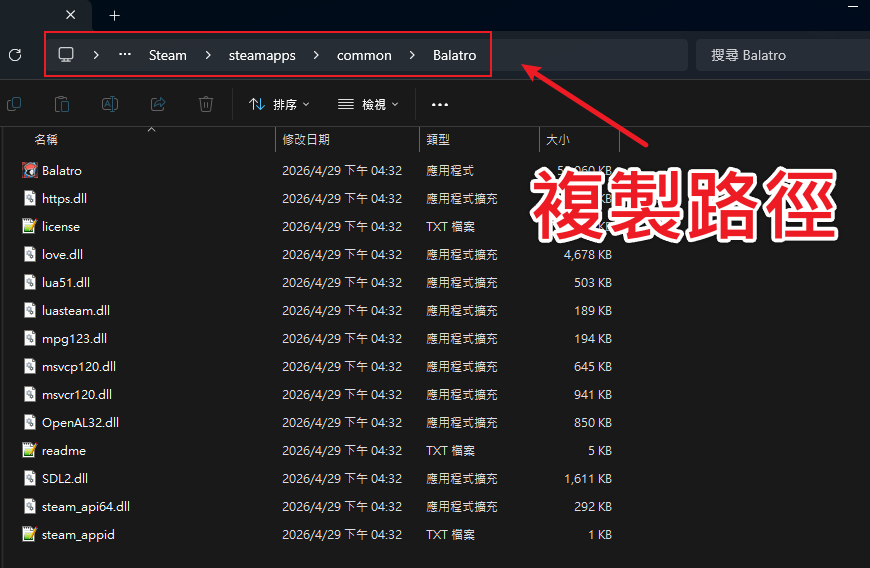Open a new tab with plus button
Image resolution: width=870 pixels, height=568 pixels.
tap(114, 15)
